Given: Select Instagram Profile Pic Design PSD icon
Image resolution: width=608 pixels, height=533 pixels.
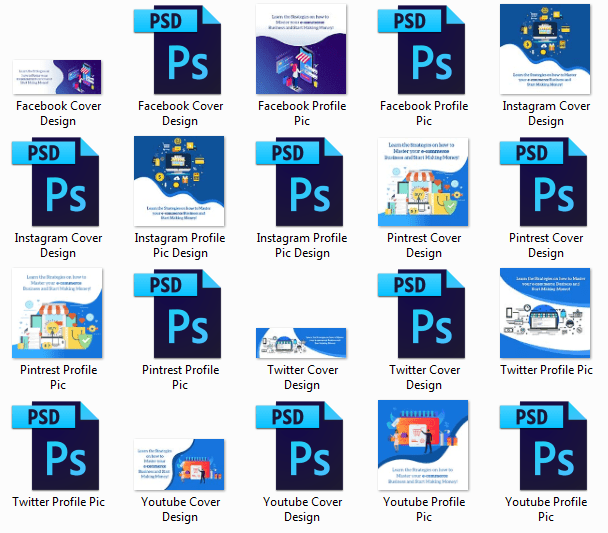Looking at the screenshot, I should coord(299,181).
